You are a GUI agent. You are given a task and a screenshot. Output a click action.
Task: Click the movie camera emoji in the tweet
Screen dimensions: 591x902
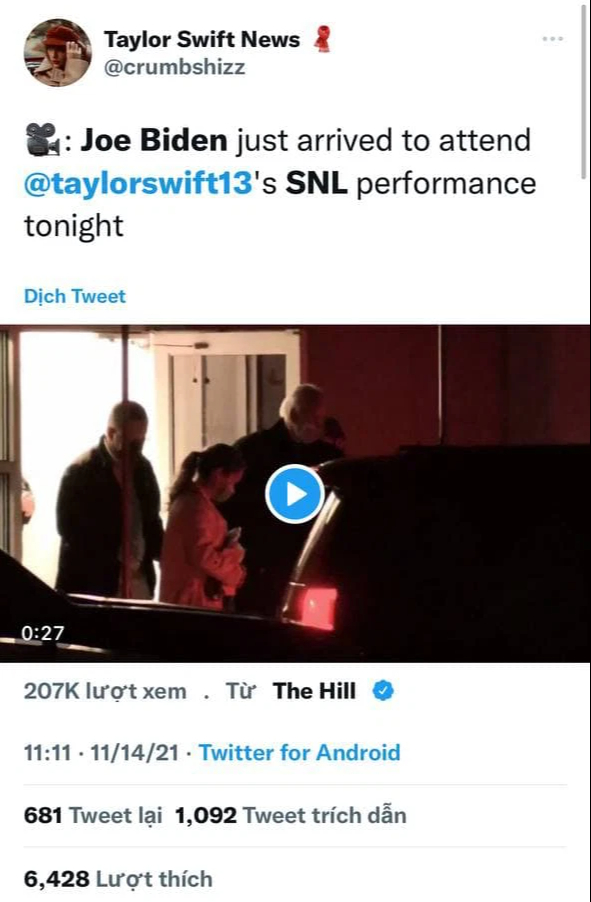click(43, 140)
